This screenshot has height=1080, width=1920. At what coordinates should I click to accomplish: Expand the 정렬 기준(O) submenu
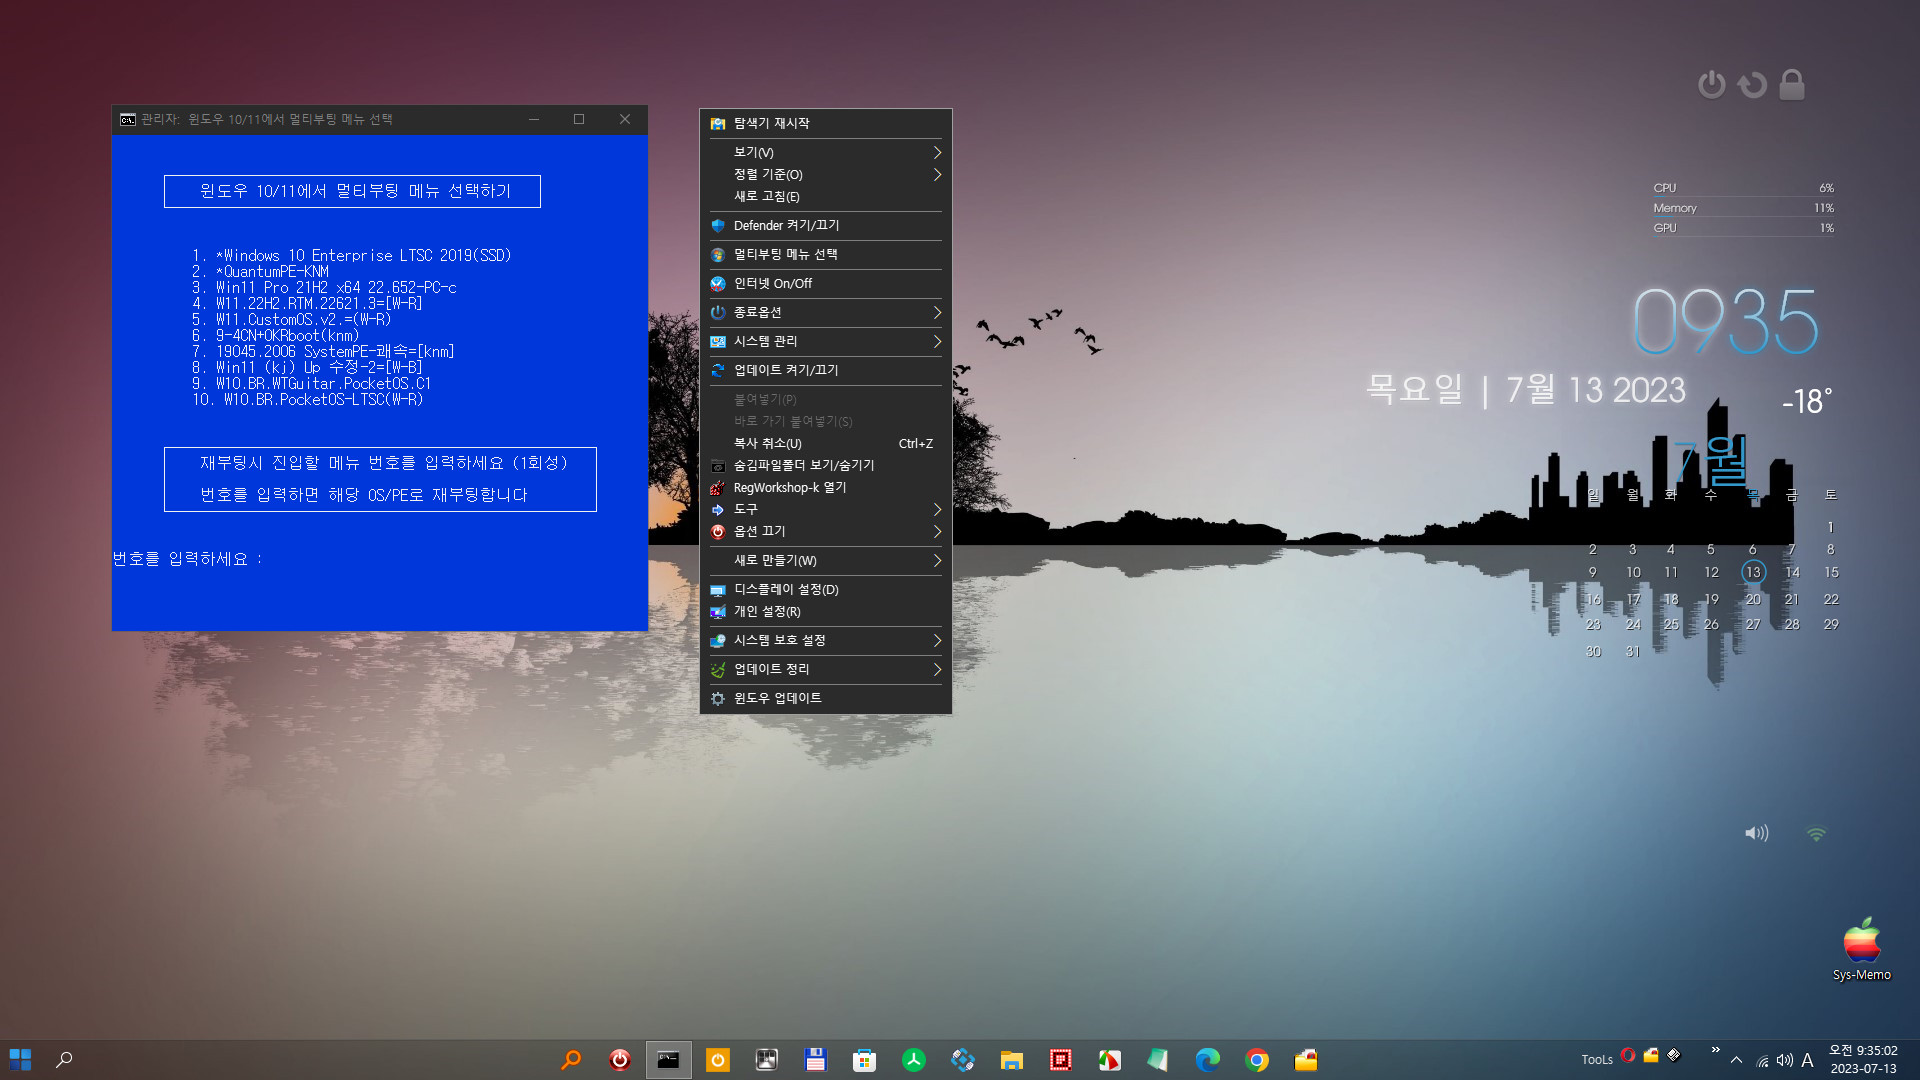click(826, 175)
